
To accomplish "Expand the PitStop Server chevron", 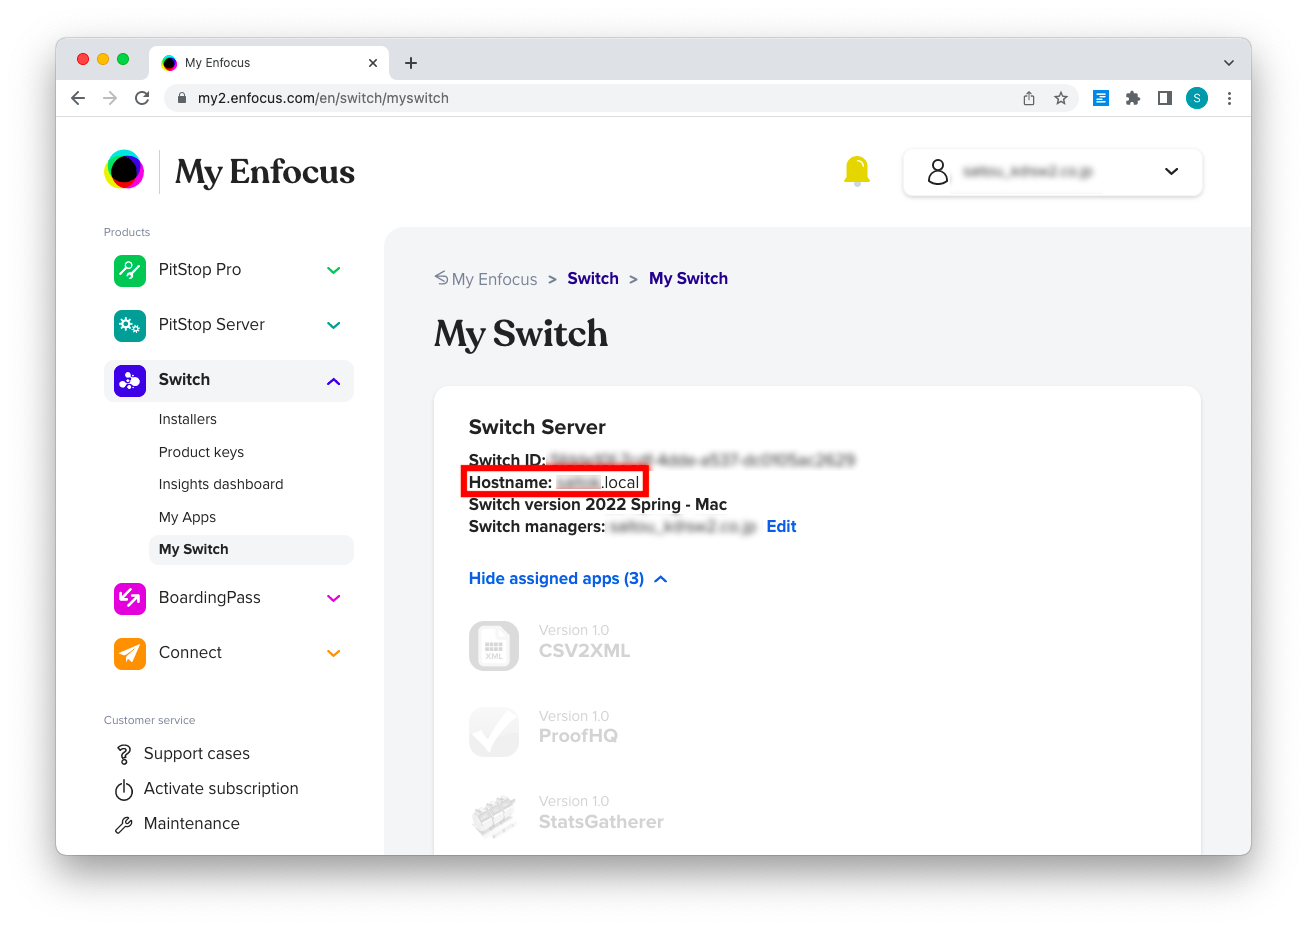I will point(334,325).
